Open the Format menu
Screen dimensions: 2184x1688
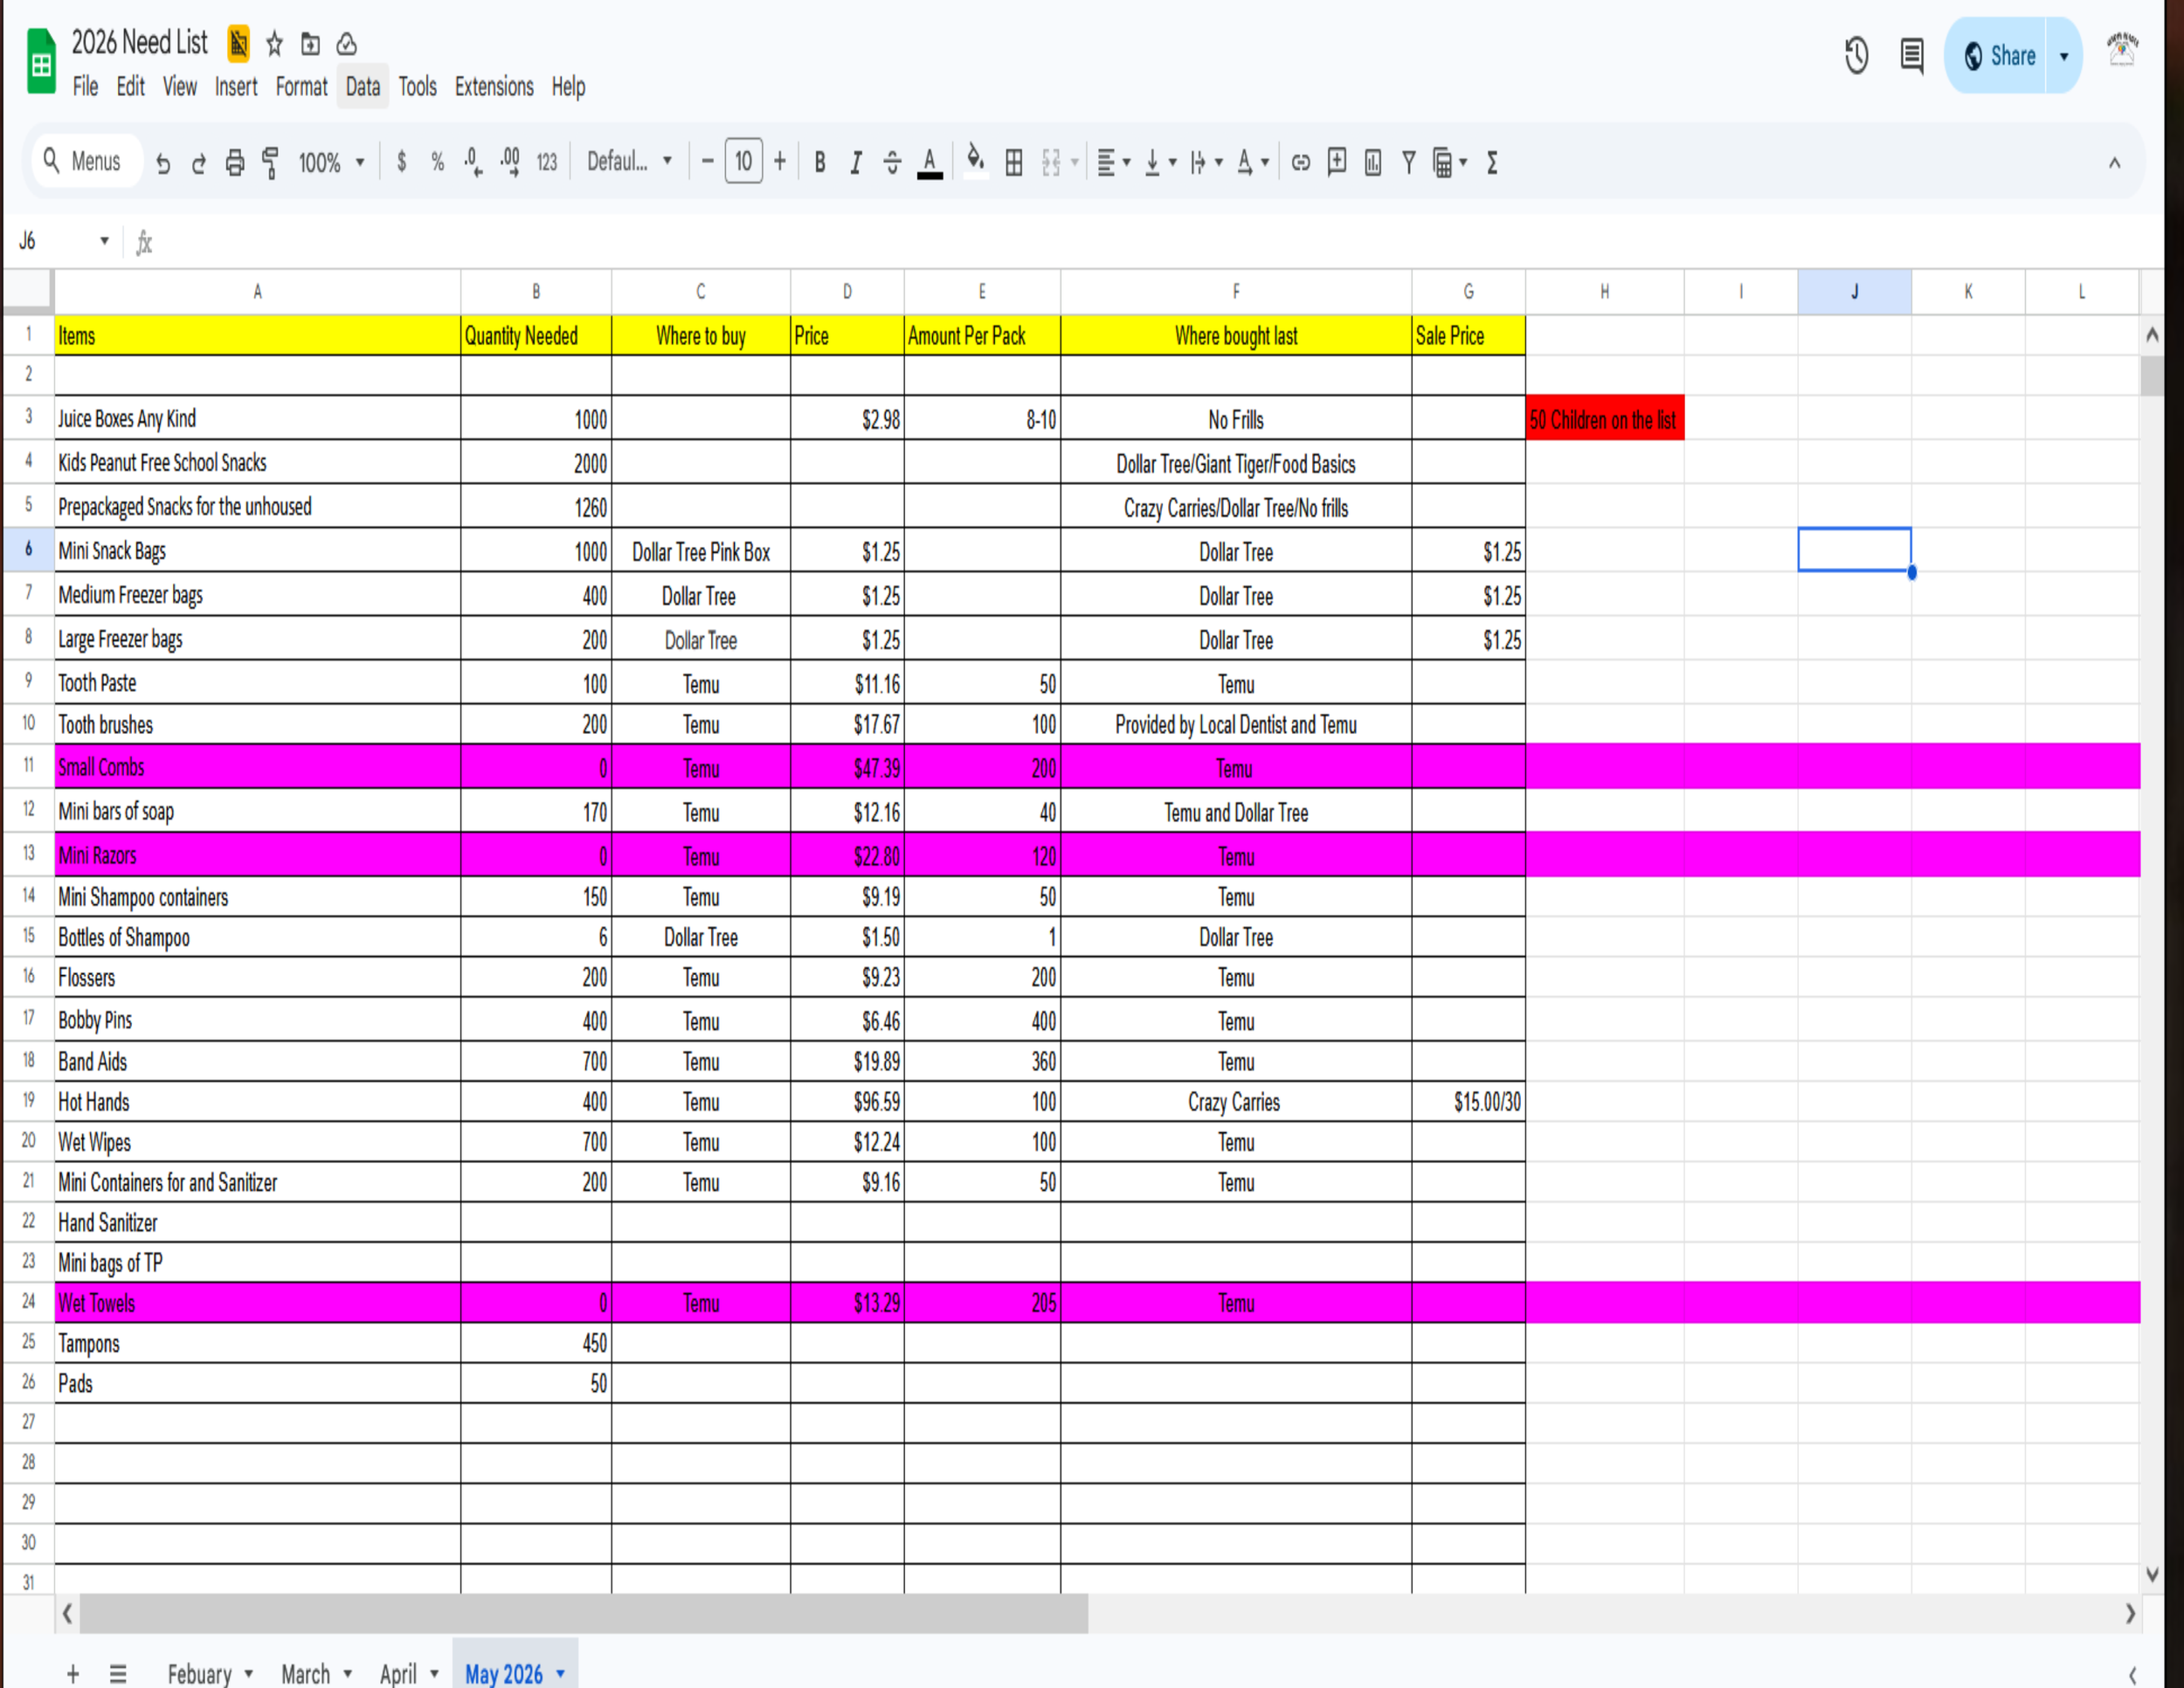click(x=302, y=87)
